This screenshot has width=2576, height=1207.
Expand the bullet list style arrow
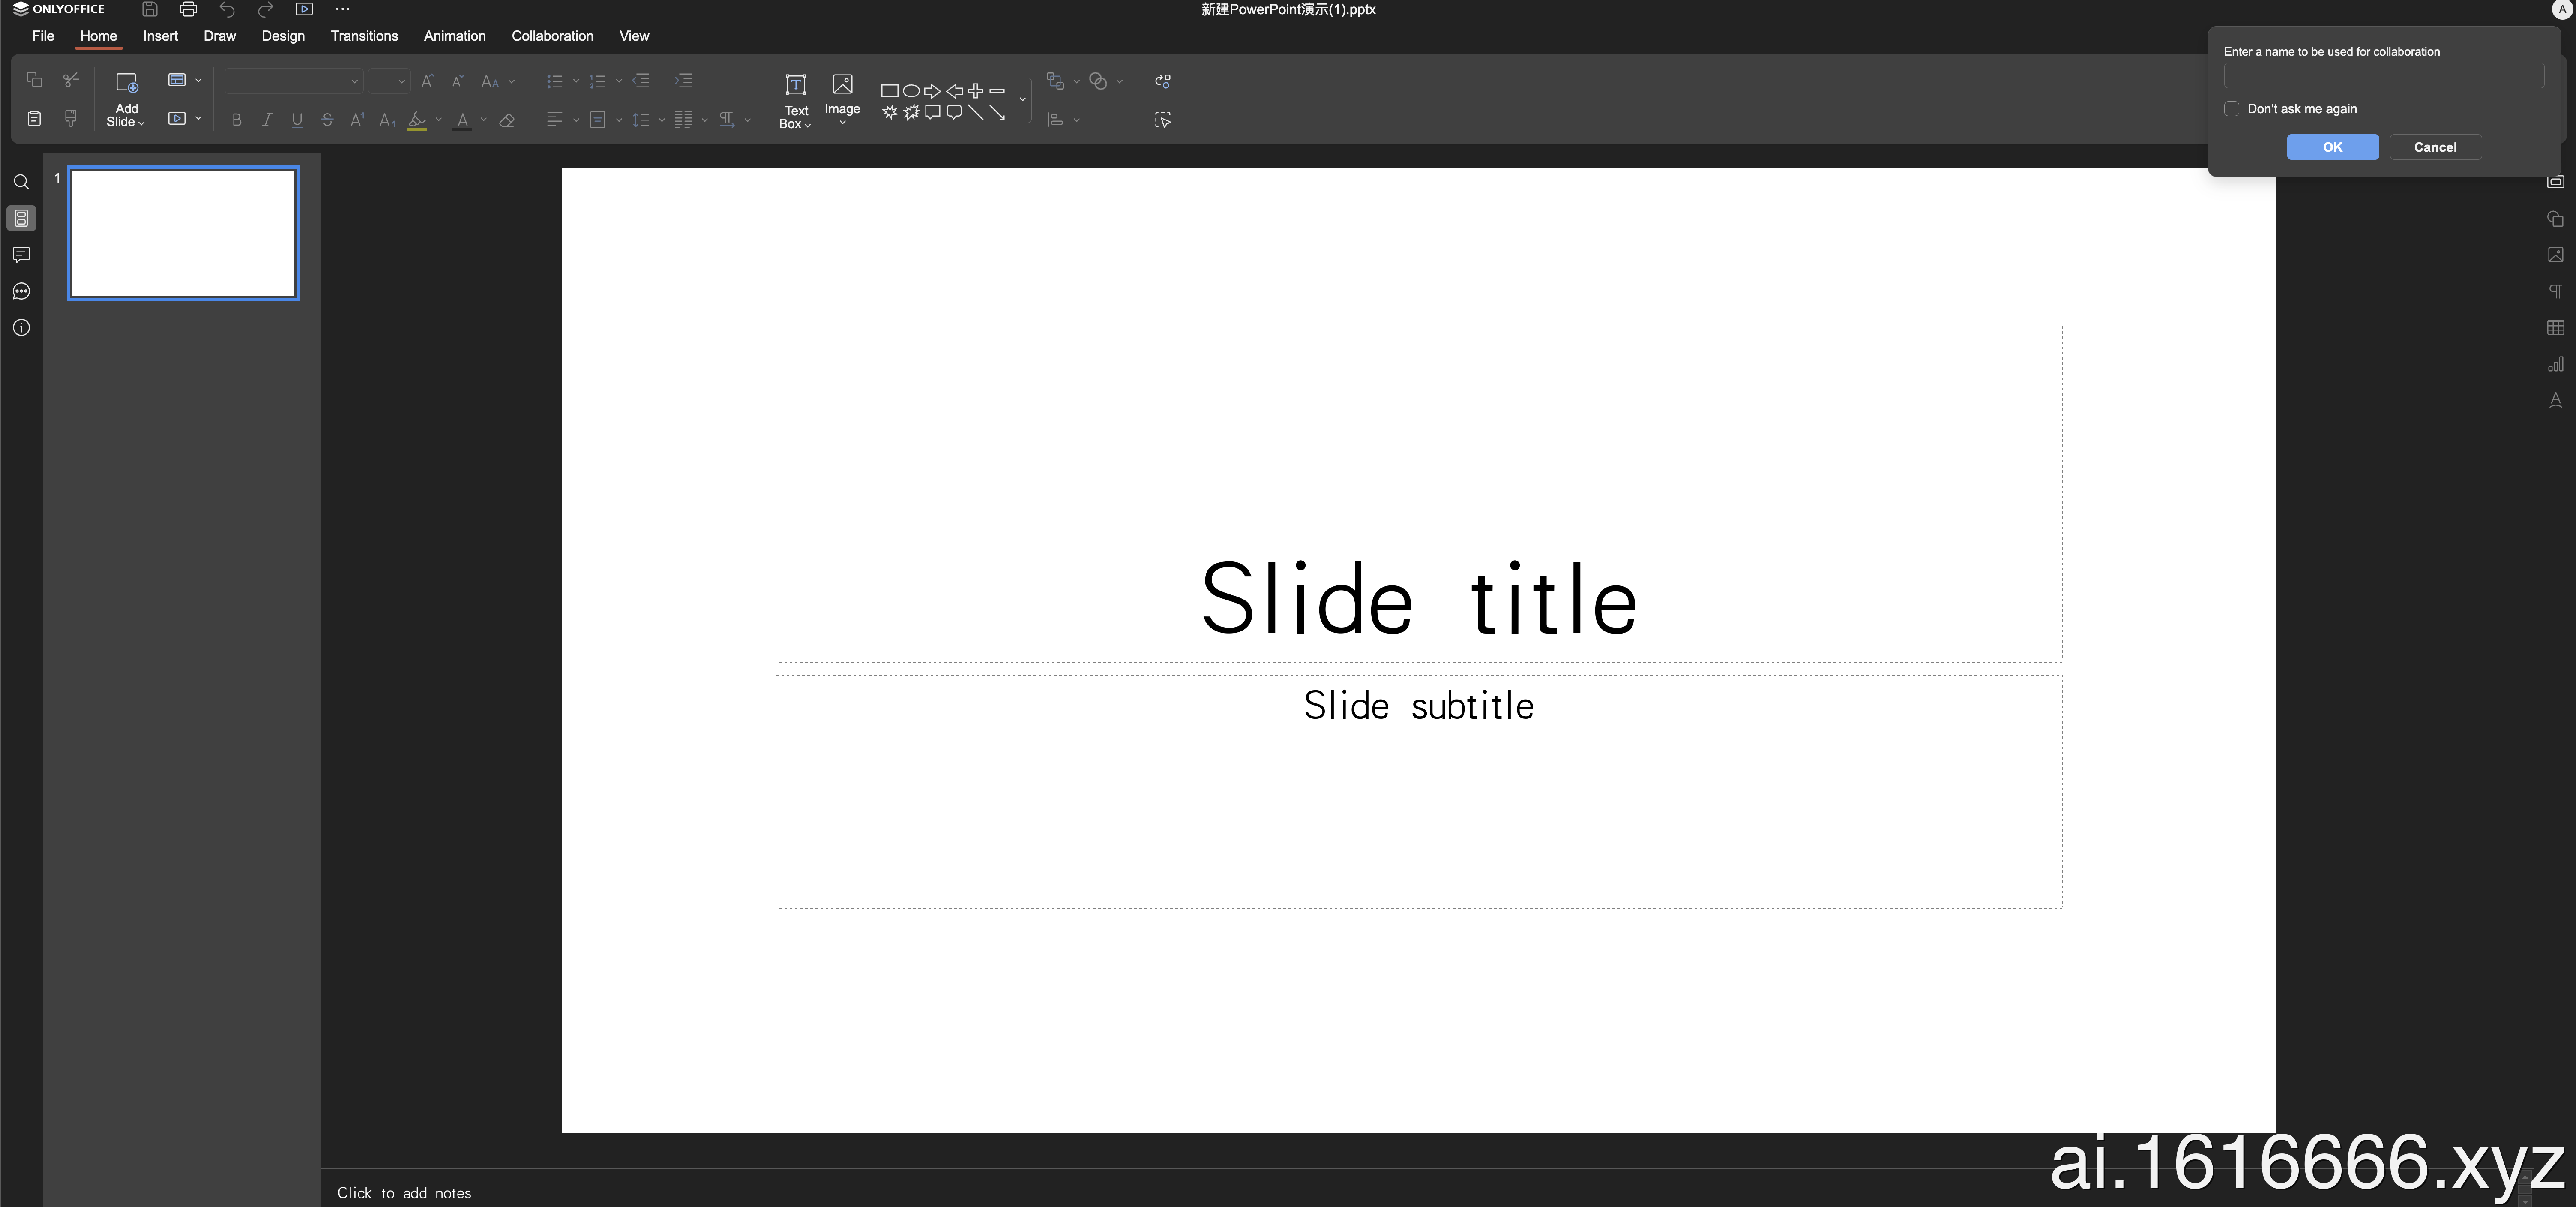576,82
